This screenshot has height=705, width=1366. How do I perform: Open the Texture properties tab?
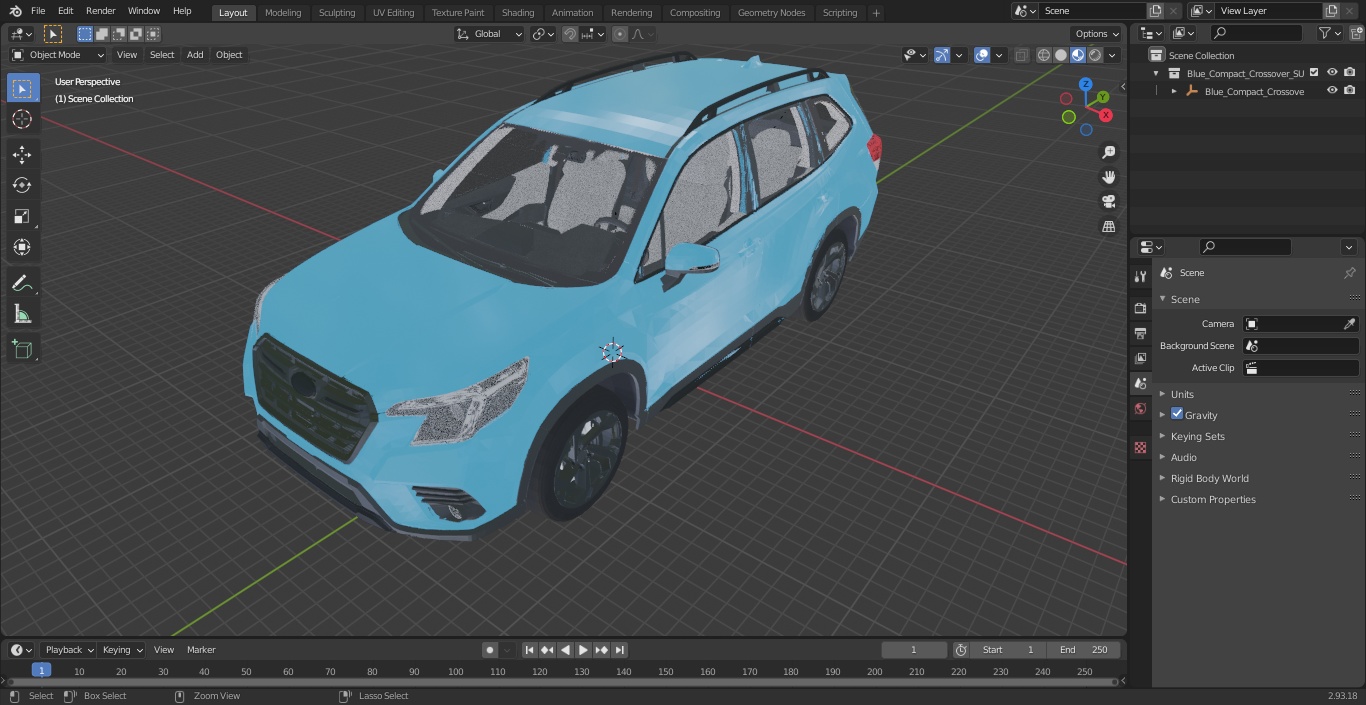tap(1140, 447)
